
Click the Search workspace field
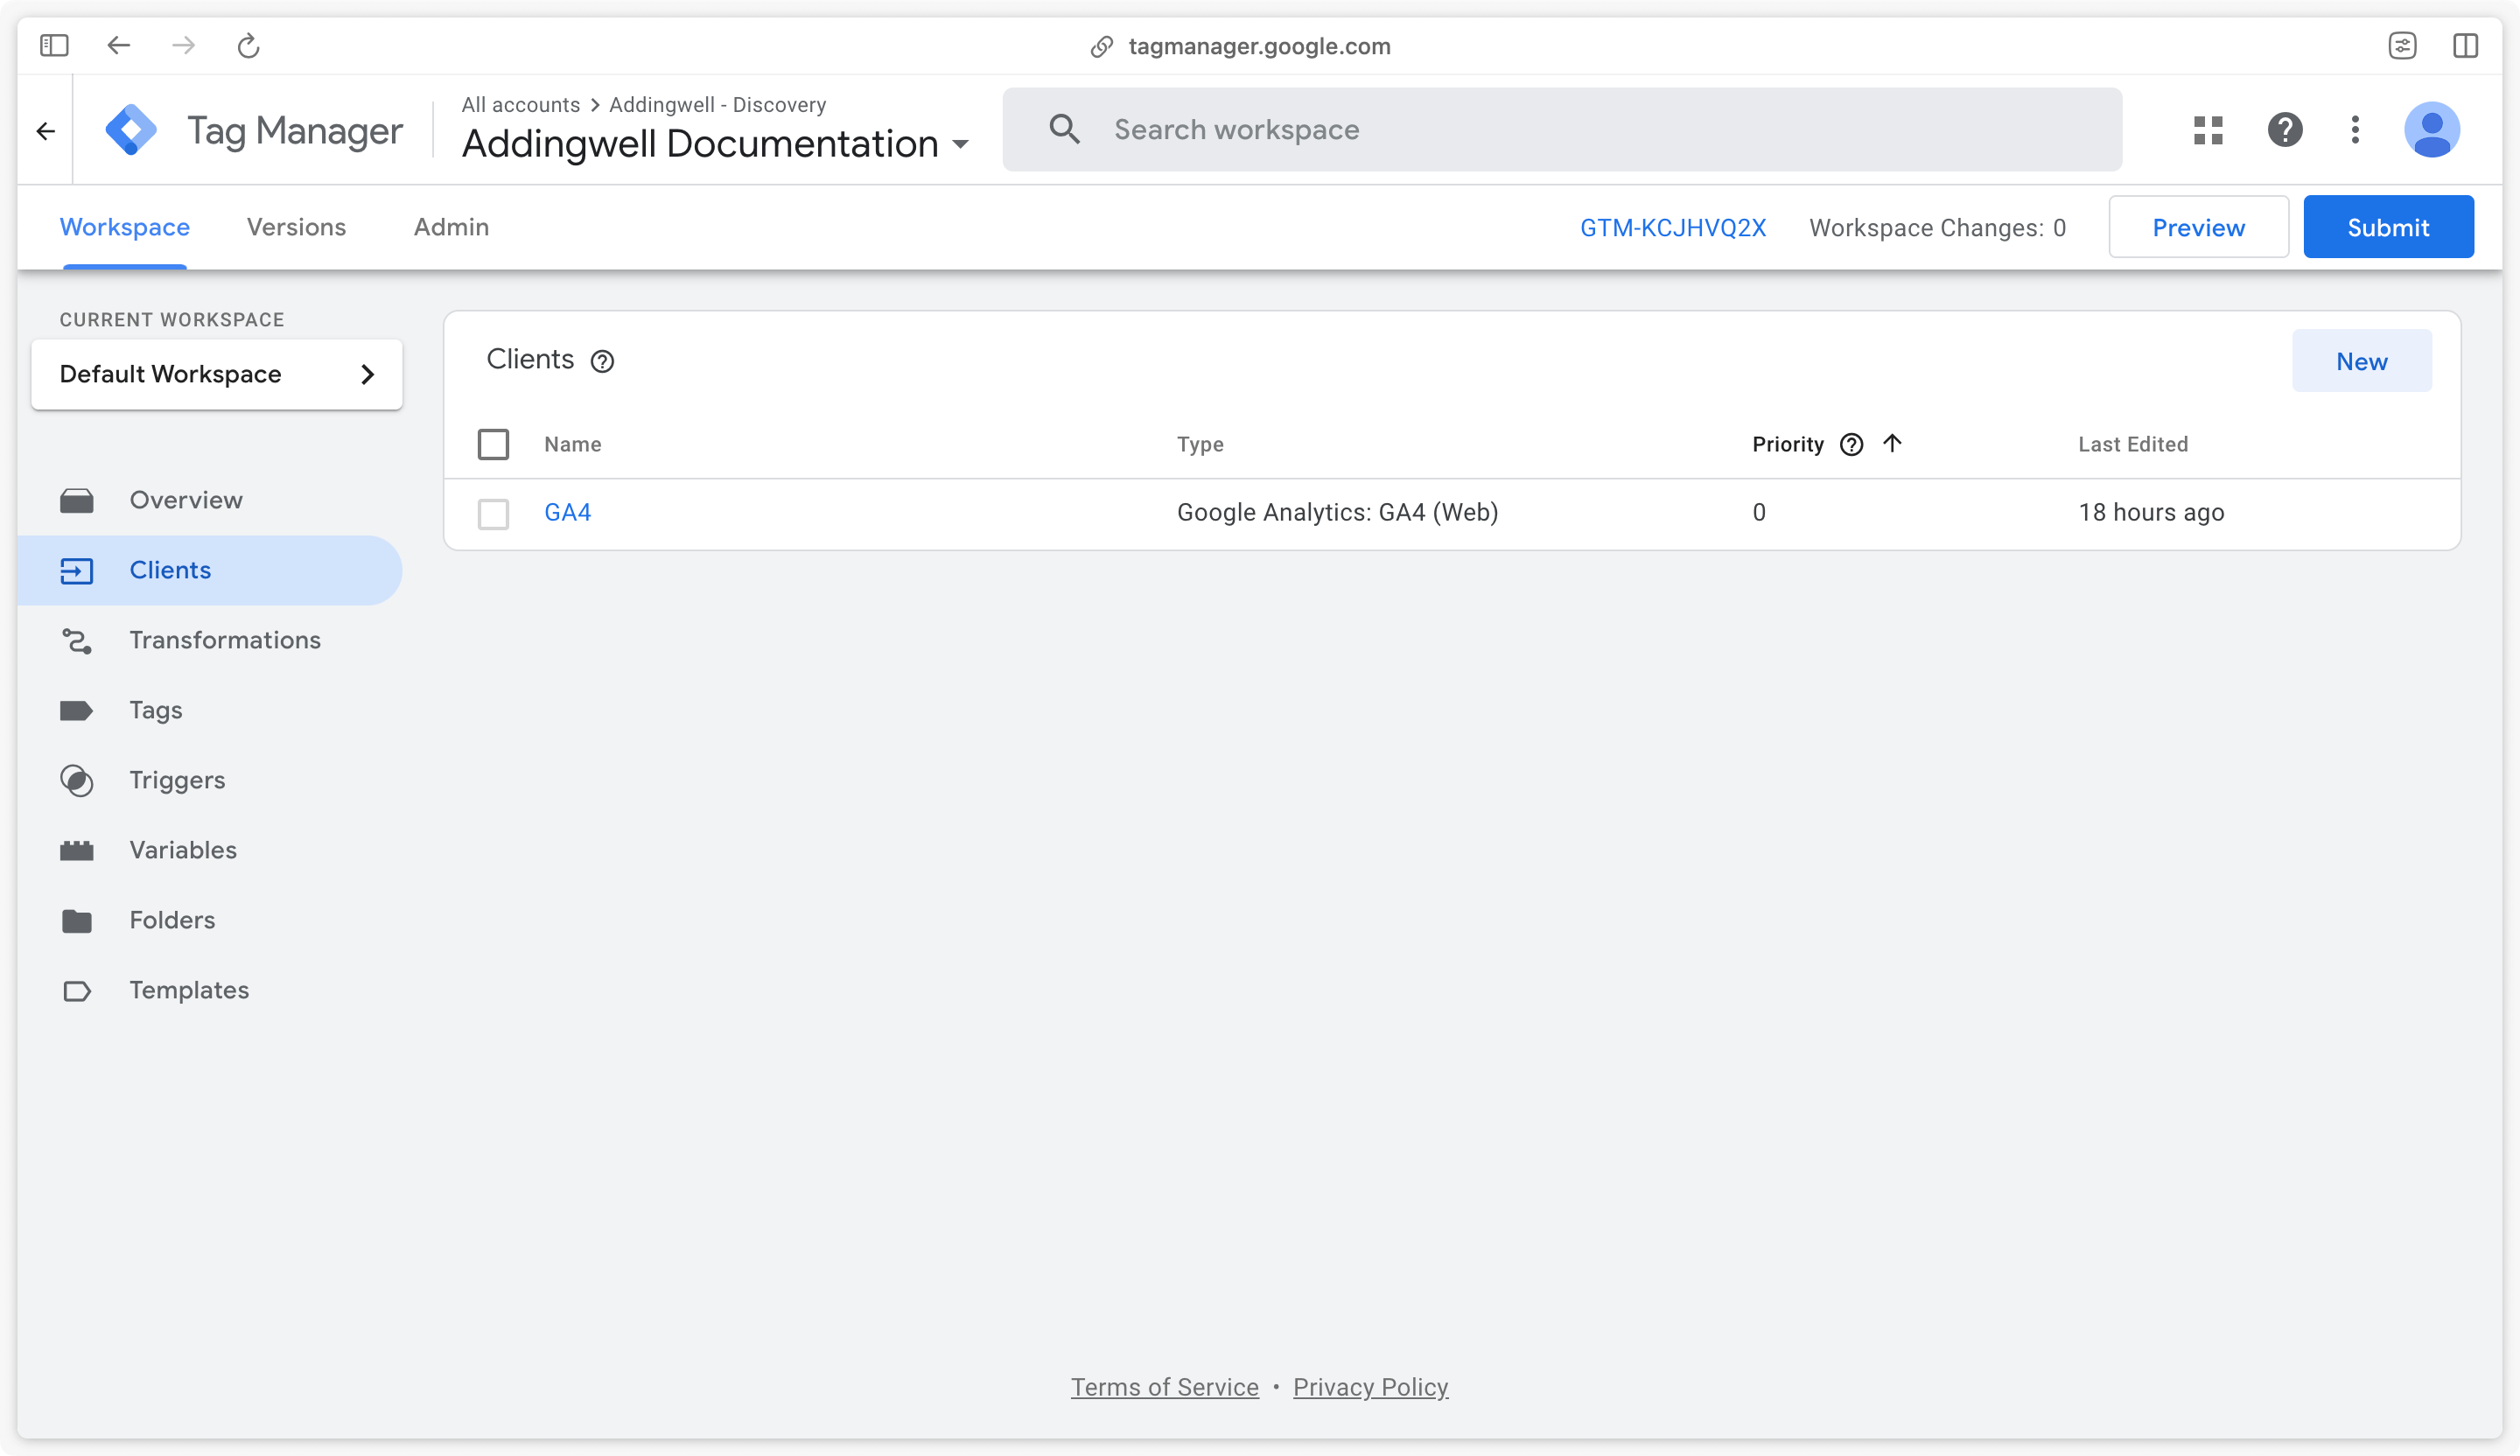(x=1562, y=129)
